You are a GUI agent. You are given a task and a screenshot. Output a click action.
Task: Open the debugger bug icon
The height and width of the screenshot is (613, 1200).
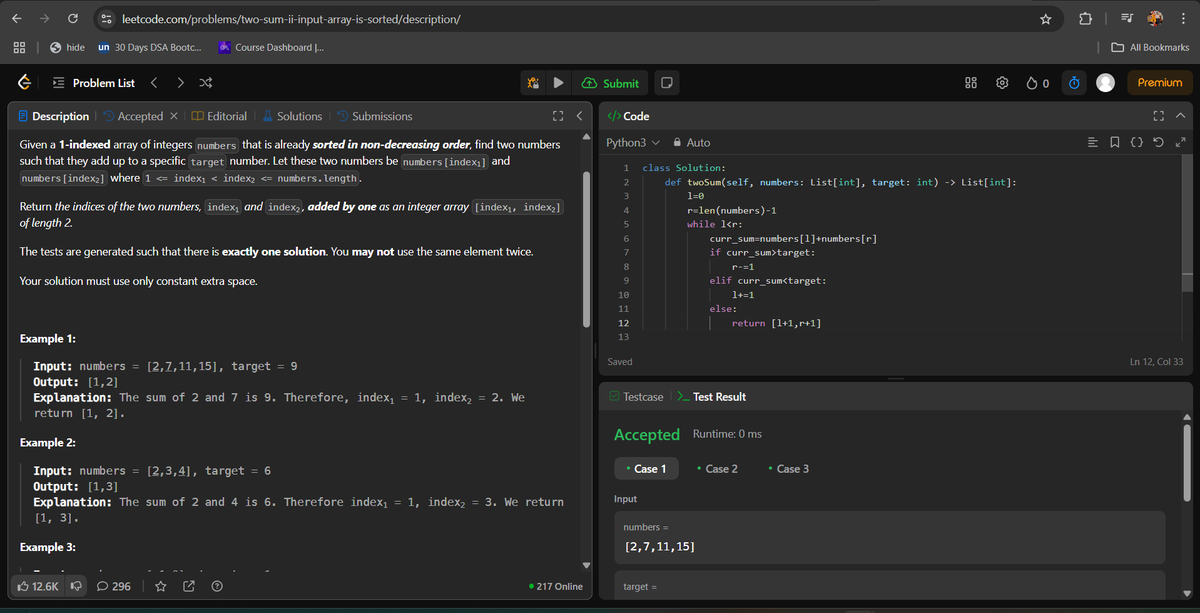click(x=534, y=83)
